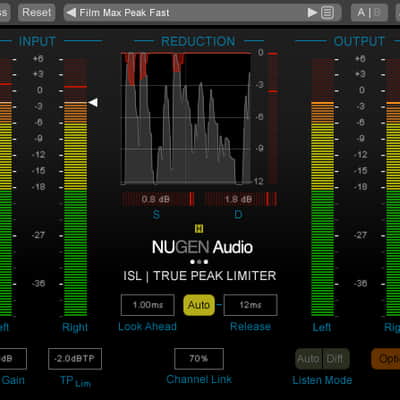Click the reduction history graph
400x400 pixels.
[x=186, y=118]
